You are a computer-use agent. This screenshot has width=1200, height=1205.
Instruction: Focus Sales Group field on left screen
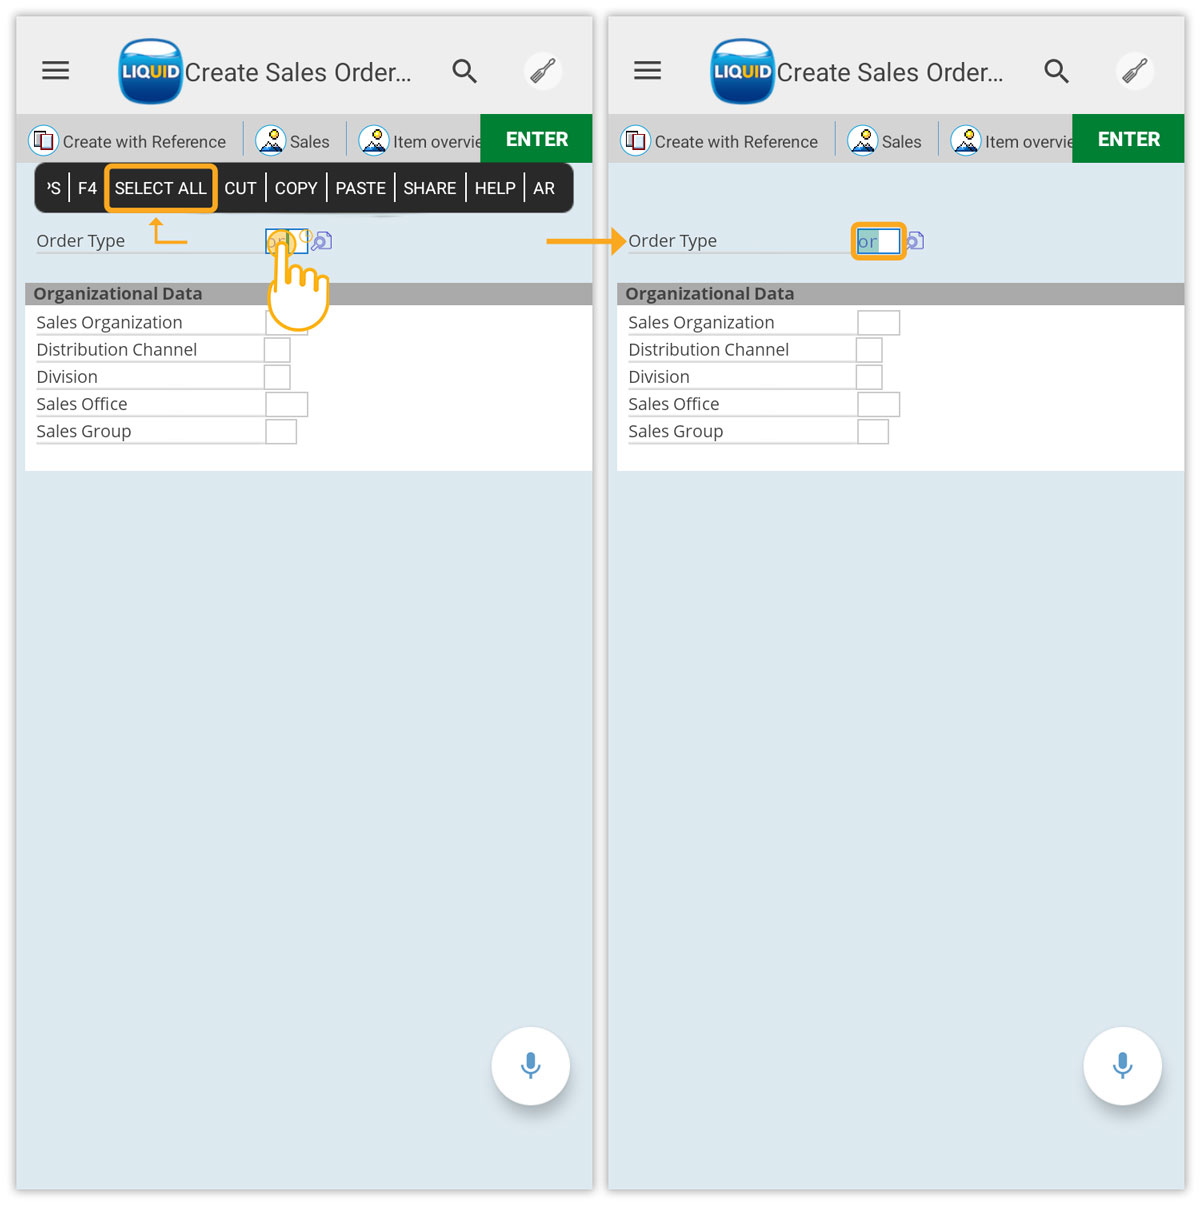coord(281,431)
